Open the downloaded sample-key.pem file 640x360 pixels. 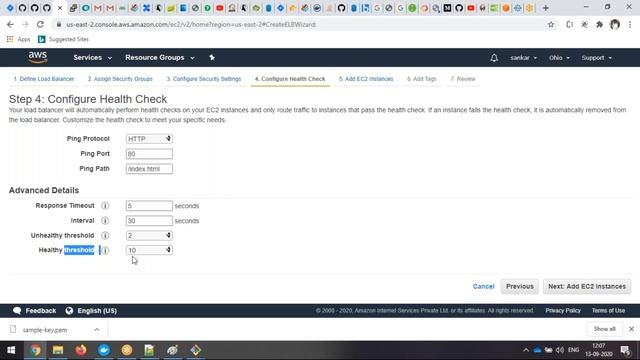point(44,330)
